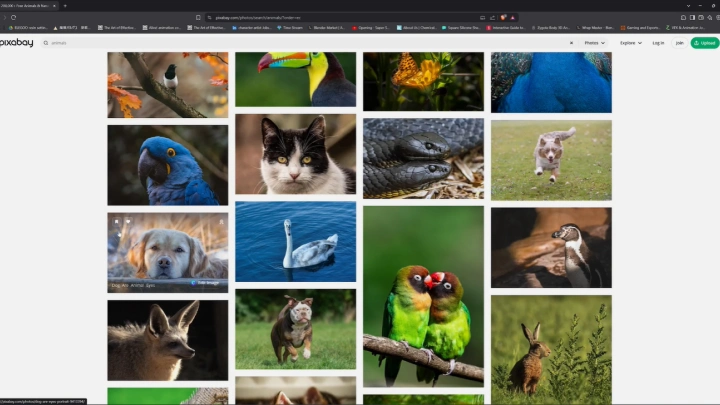720x405 pixels.
Task: Click the Log in link
Action: click(658, 43)
